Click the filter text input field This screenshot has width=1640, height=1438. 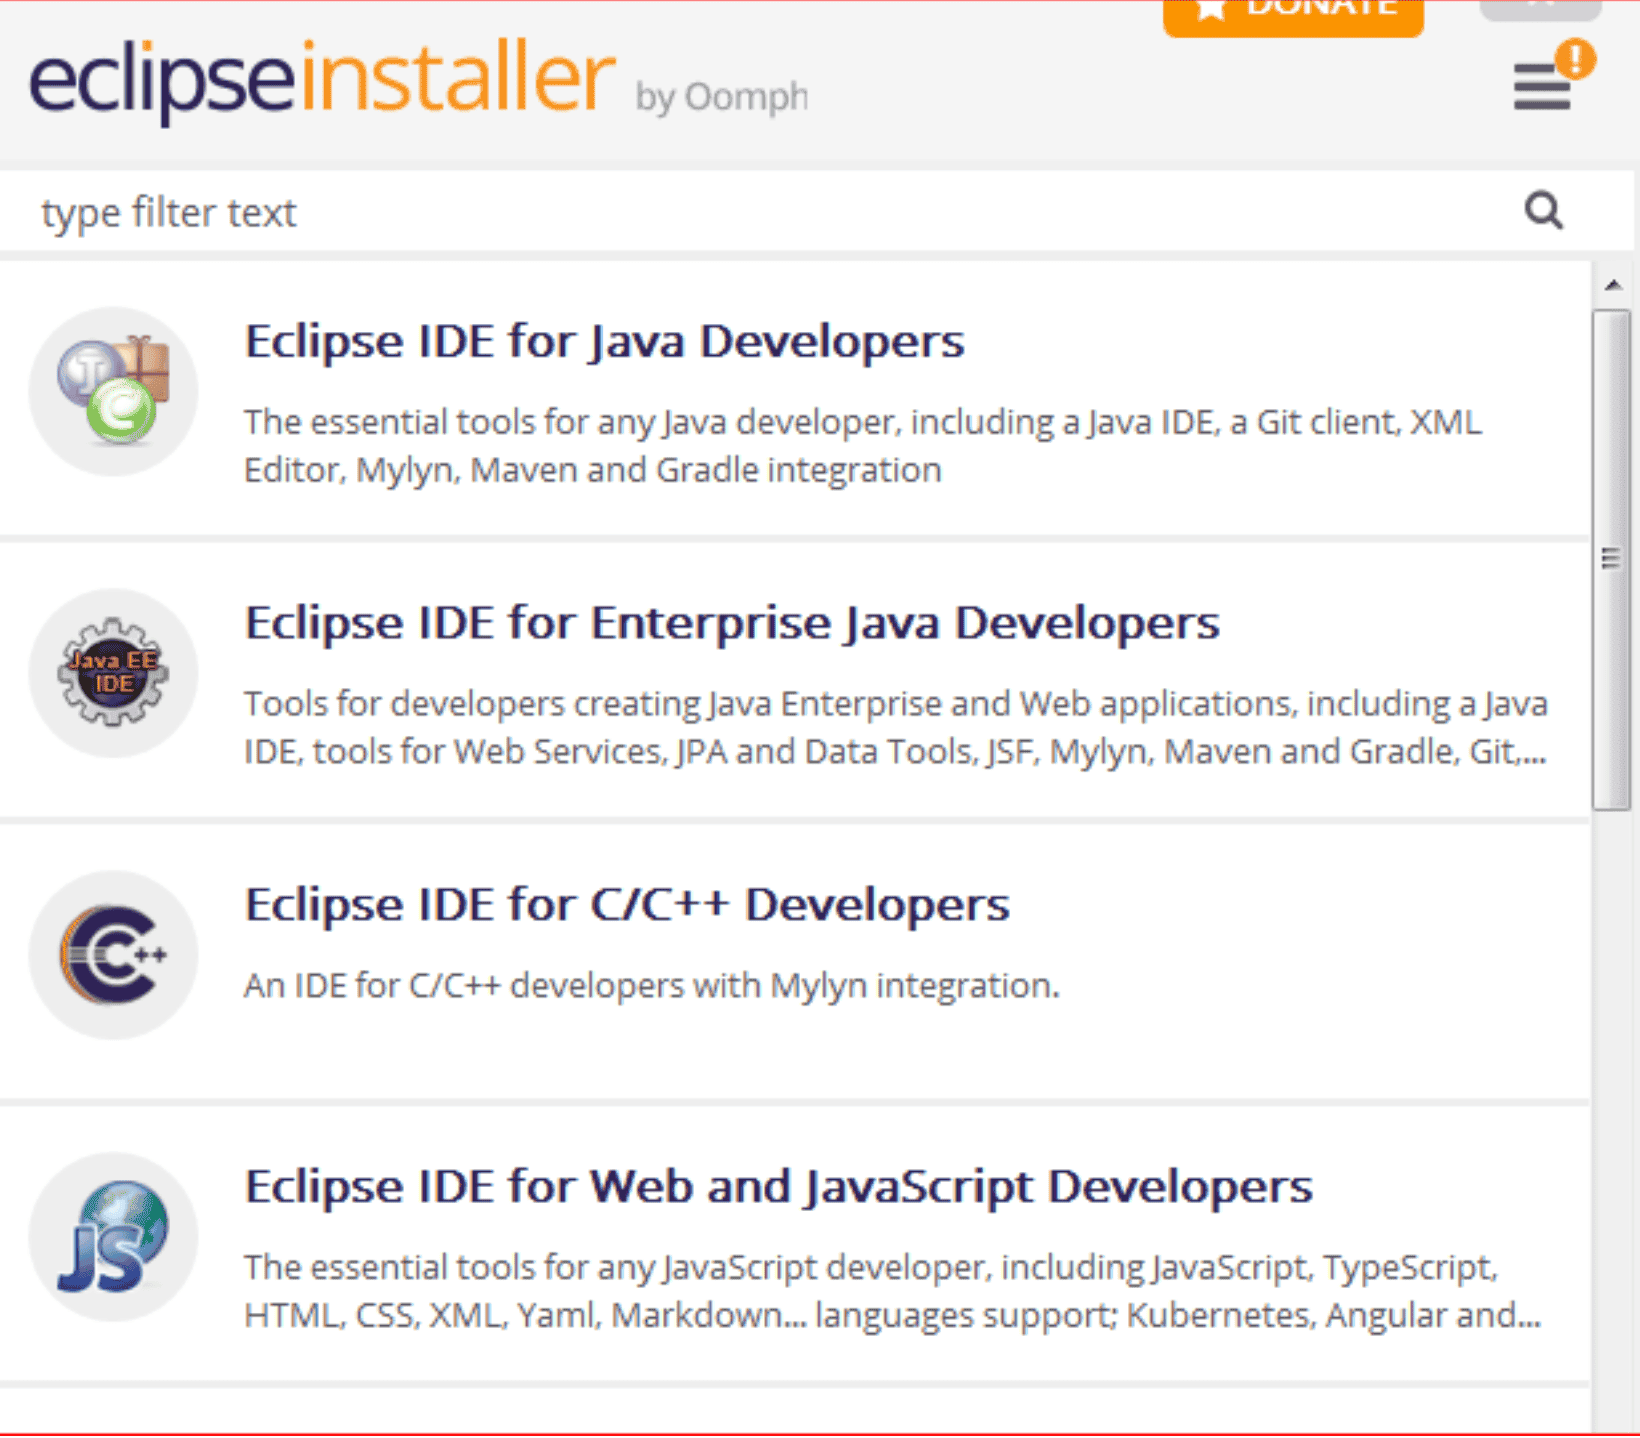[400, 211]
